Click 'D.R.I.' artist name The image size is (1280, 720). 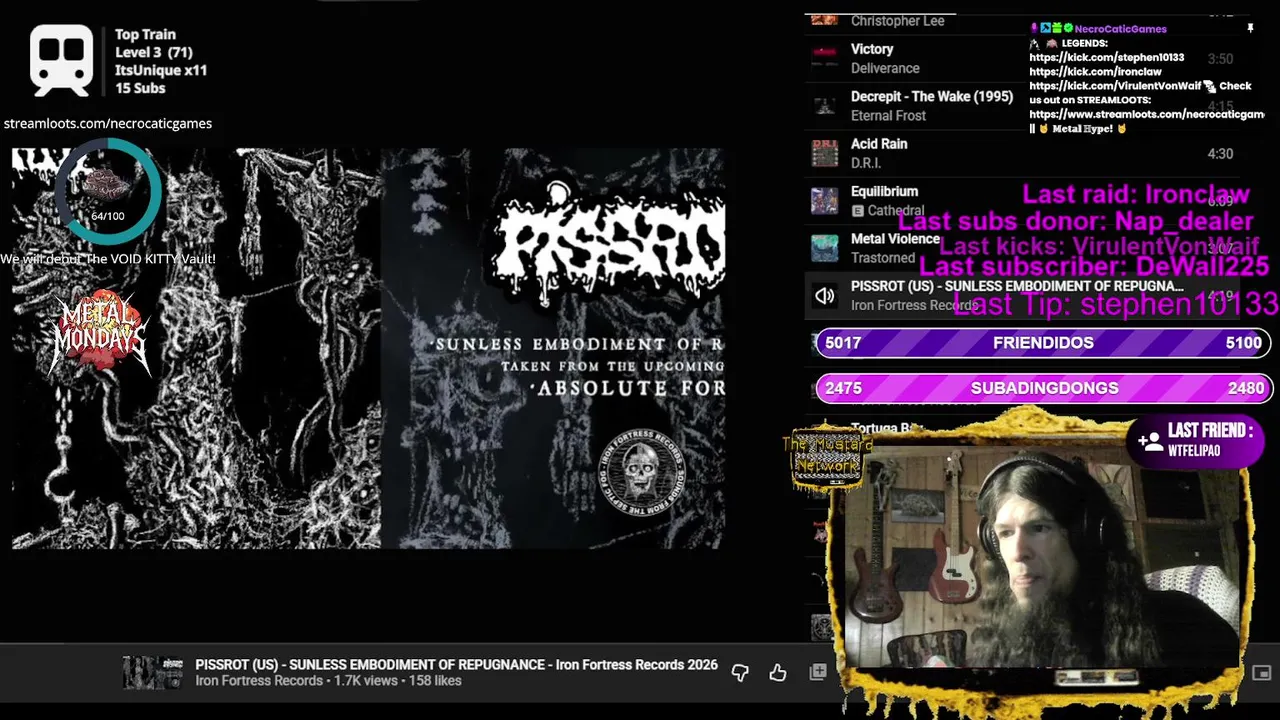click(x=865, y=163)
